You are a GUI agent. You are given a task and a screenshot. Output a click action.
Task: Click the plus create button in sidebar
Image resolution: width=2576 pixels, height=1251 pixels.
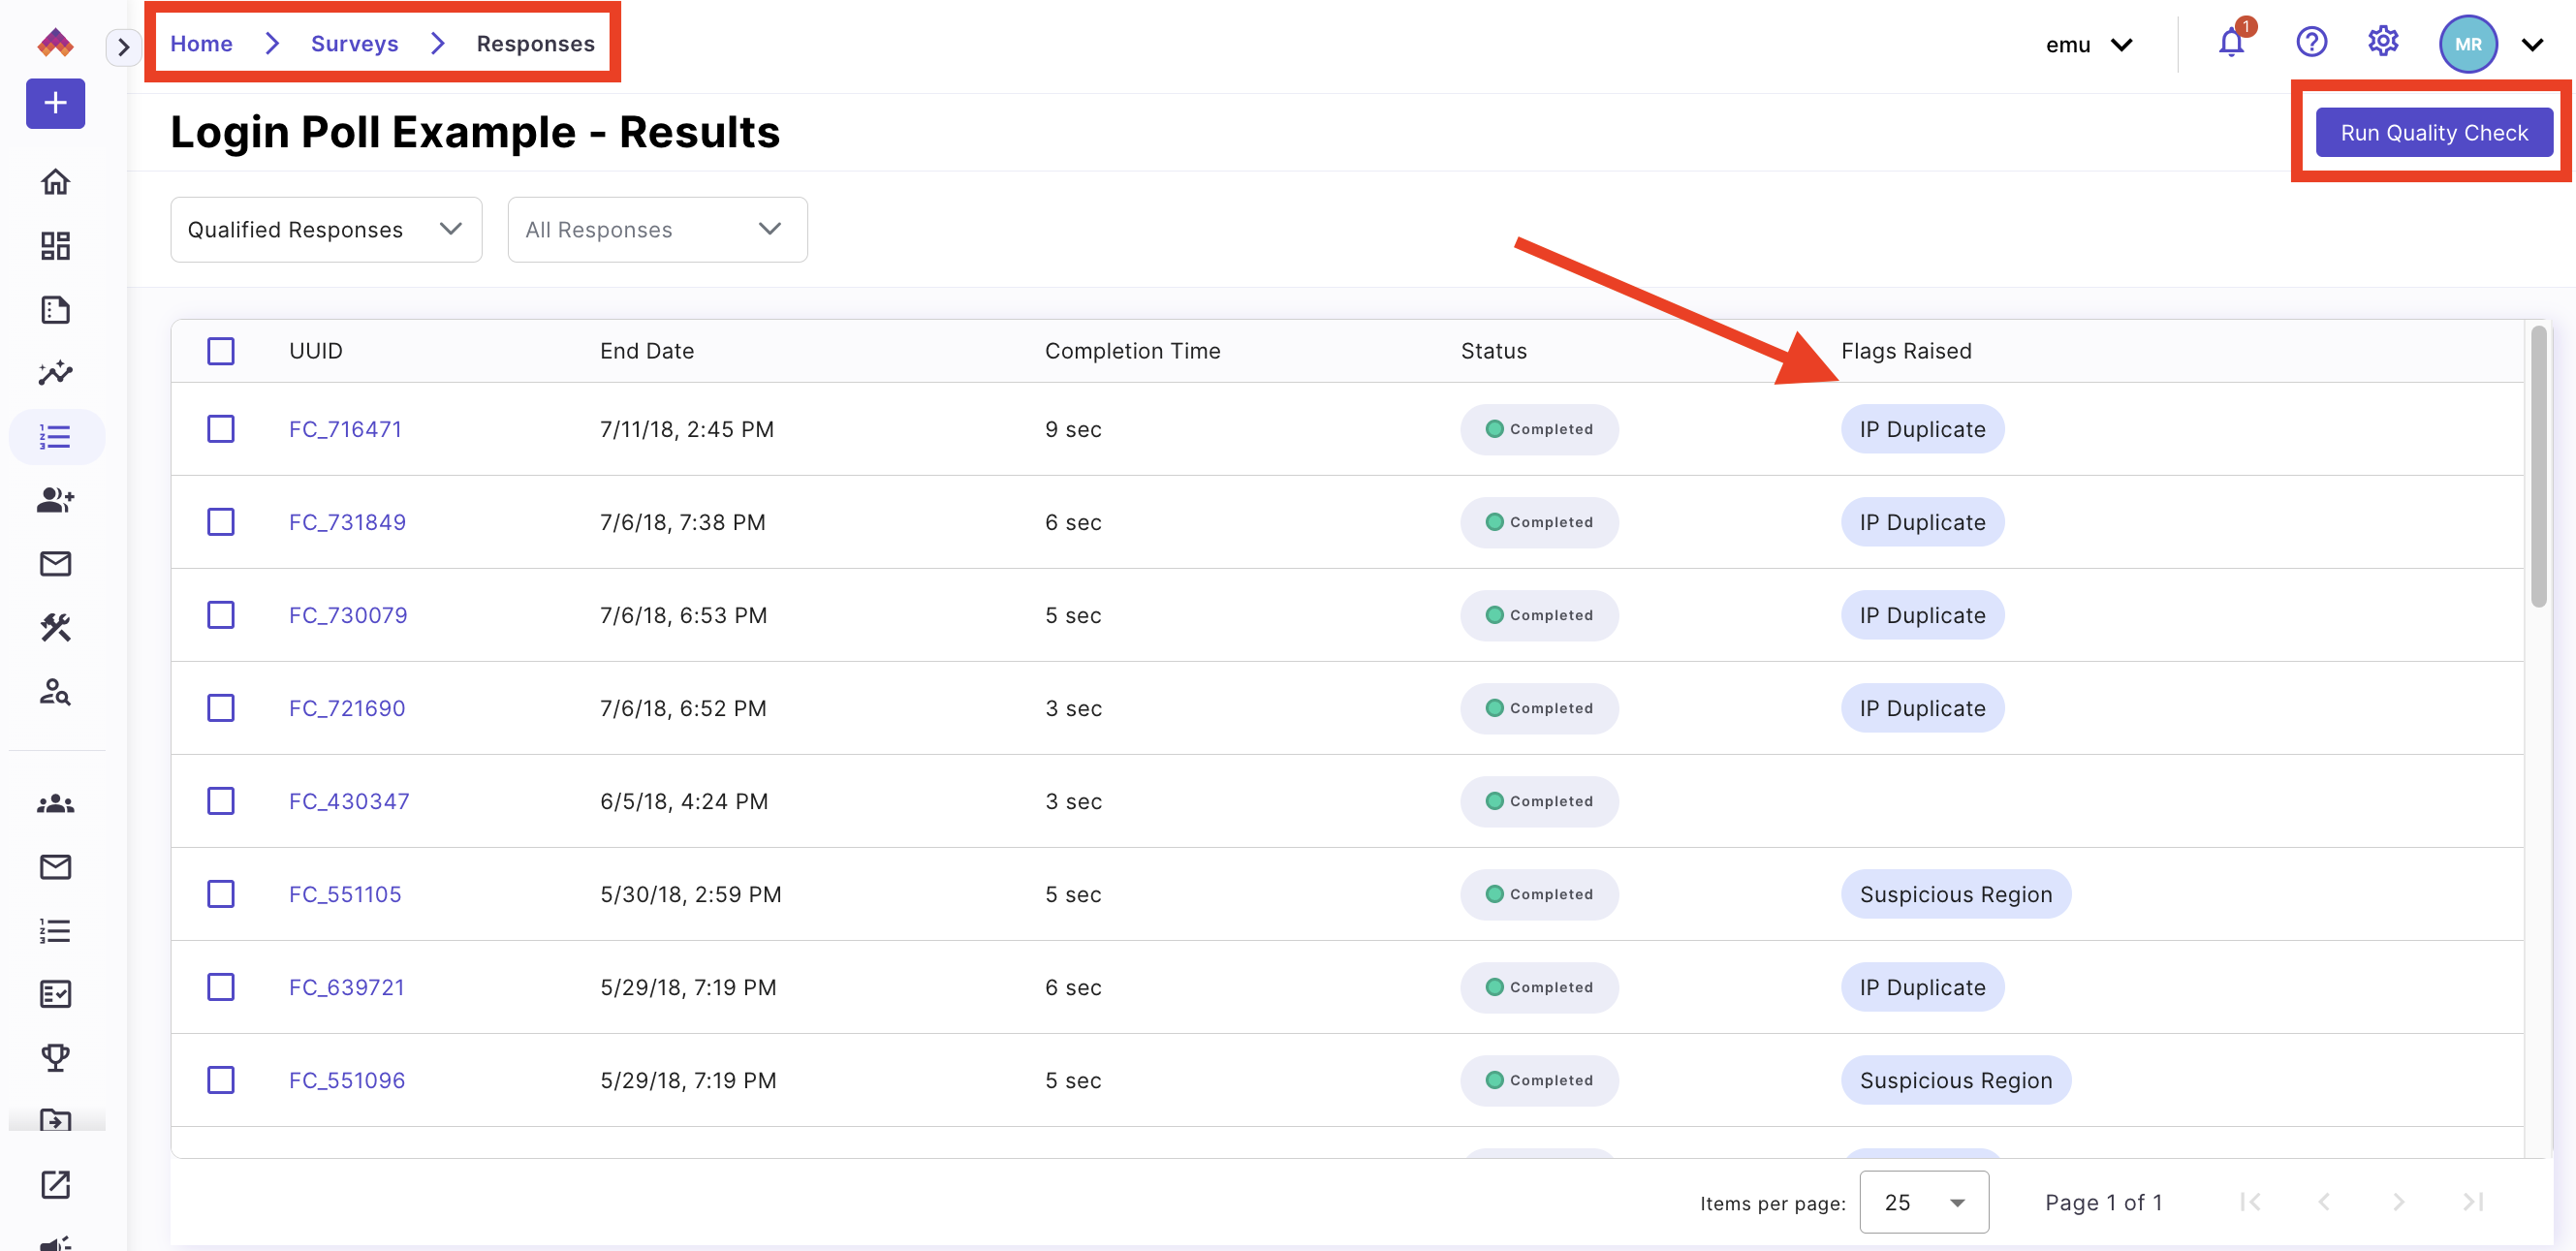click(55, 103)
